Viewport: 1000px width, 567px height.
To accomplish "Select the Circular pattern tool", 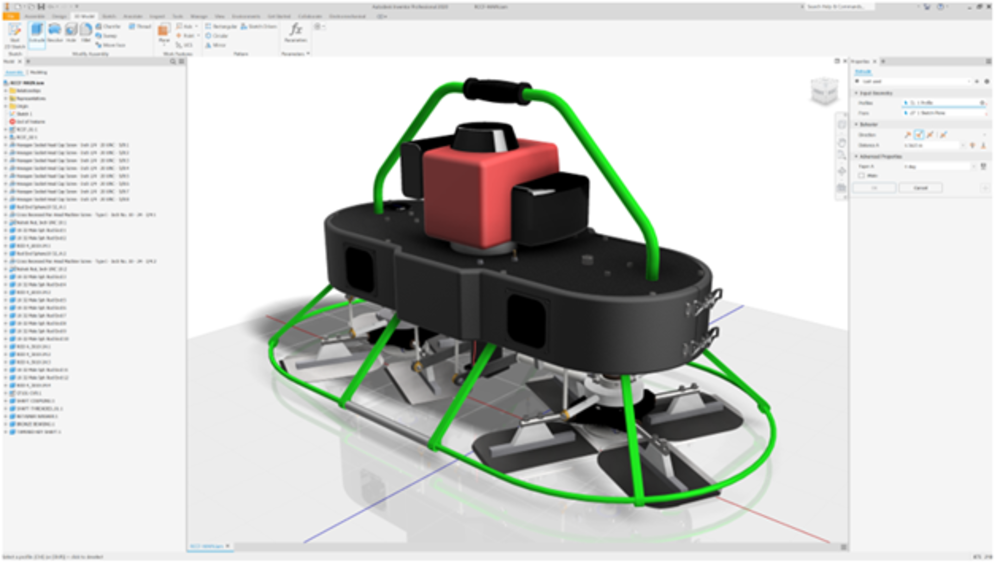I will pyautogui.click(x=216, y=36).
